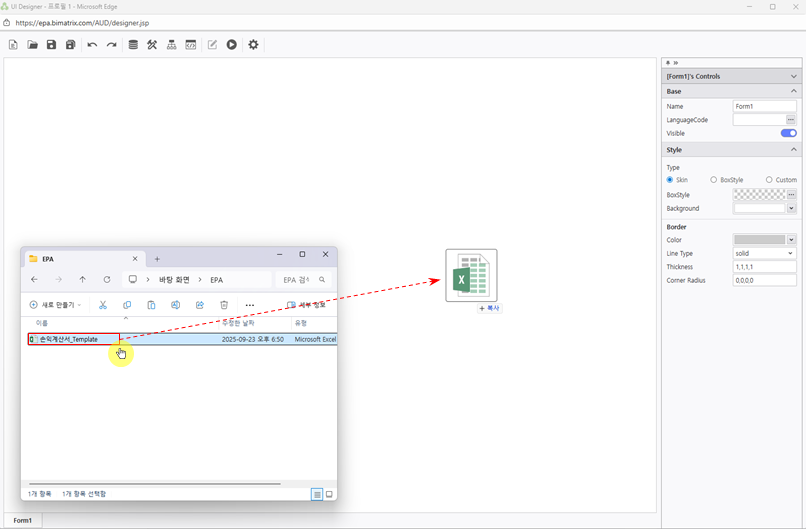Open a file with the folder icon
The height and width of the screenshot is (529, 806).
[32, 45]
